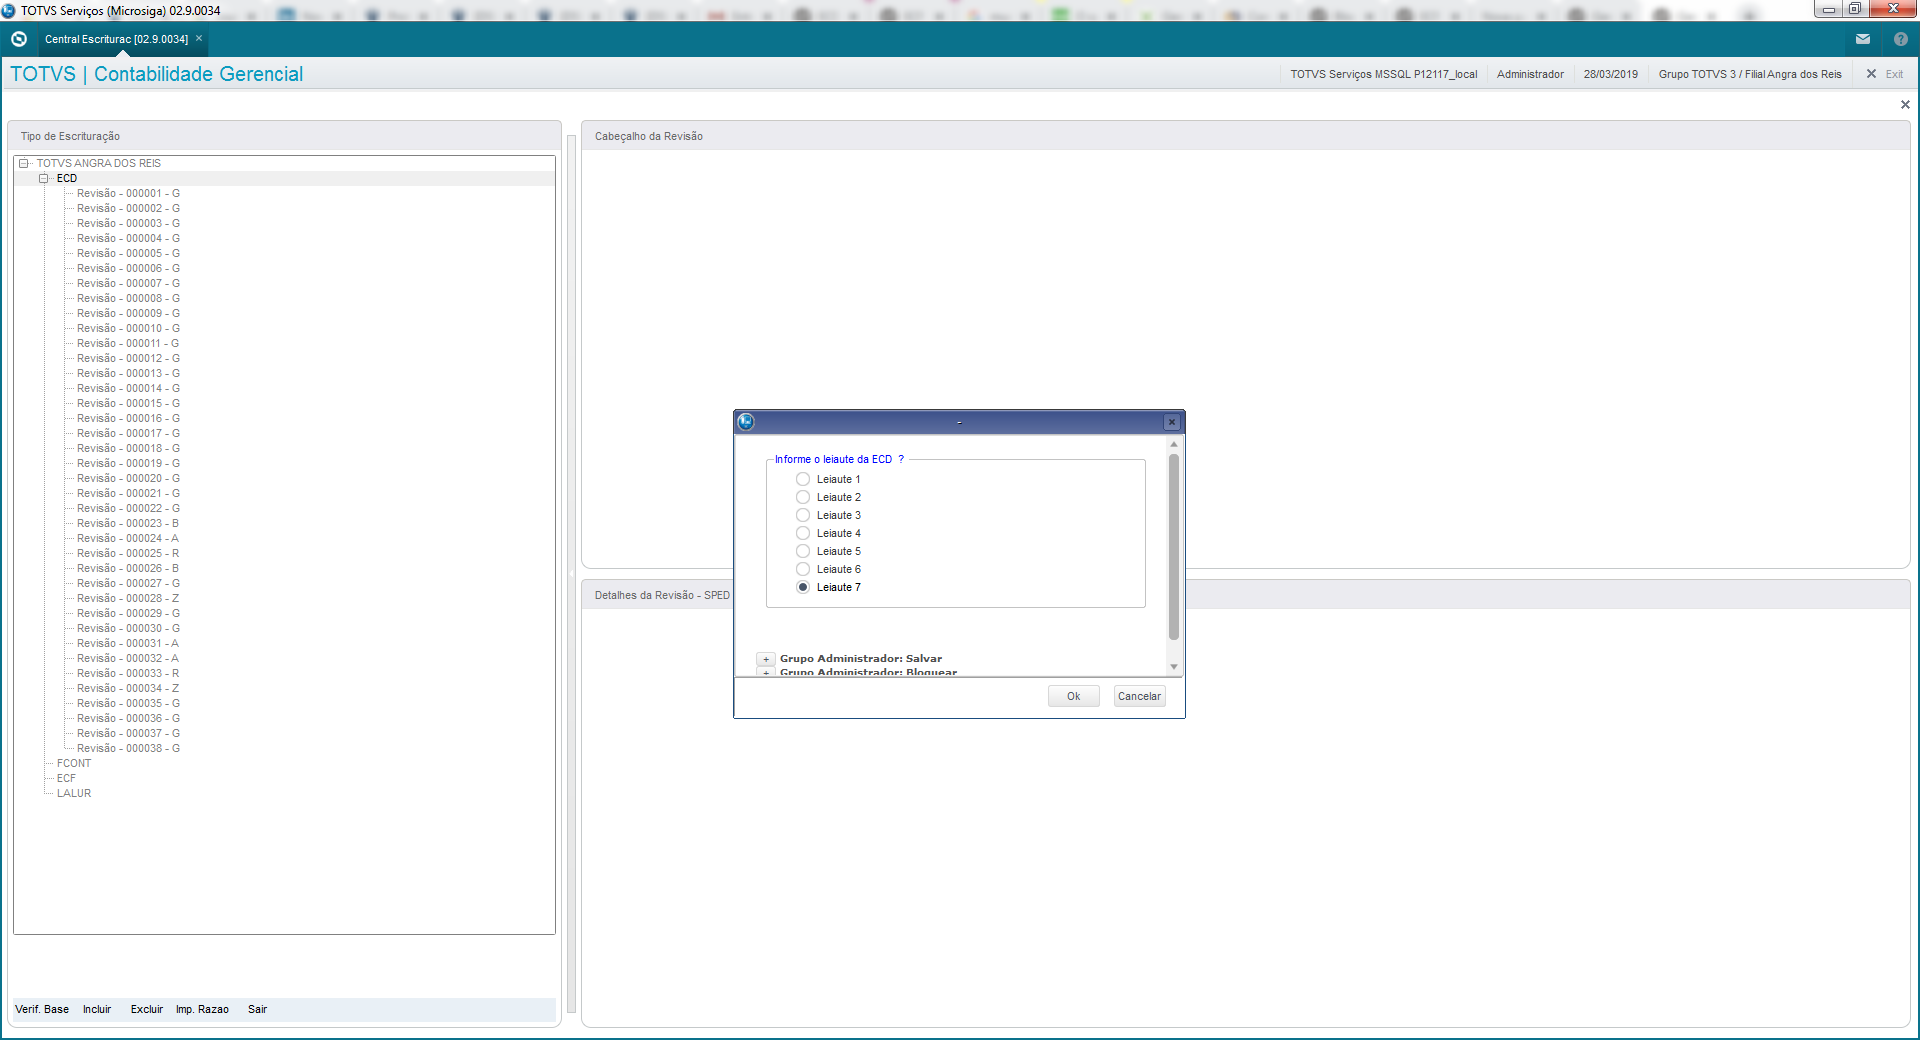
Task: Select Revisão - 000015 - G
Action: [128, 403]
